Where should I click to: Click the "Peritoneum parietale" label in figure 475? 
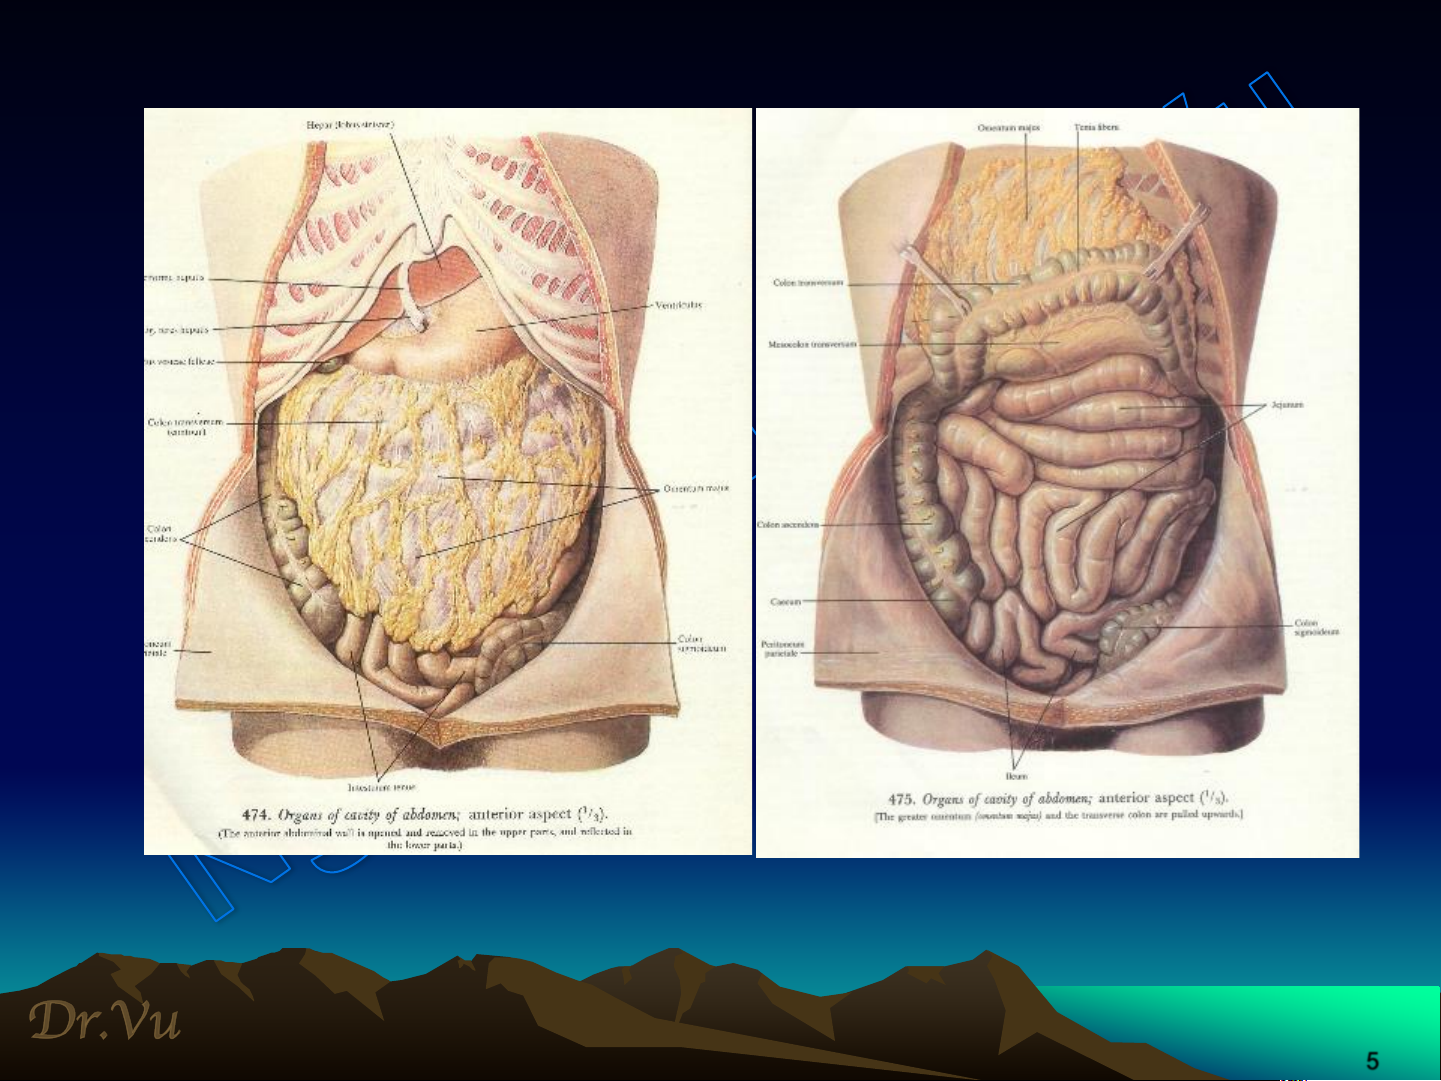coord(782,649)
